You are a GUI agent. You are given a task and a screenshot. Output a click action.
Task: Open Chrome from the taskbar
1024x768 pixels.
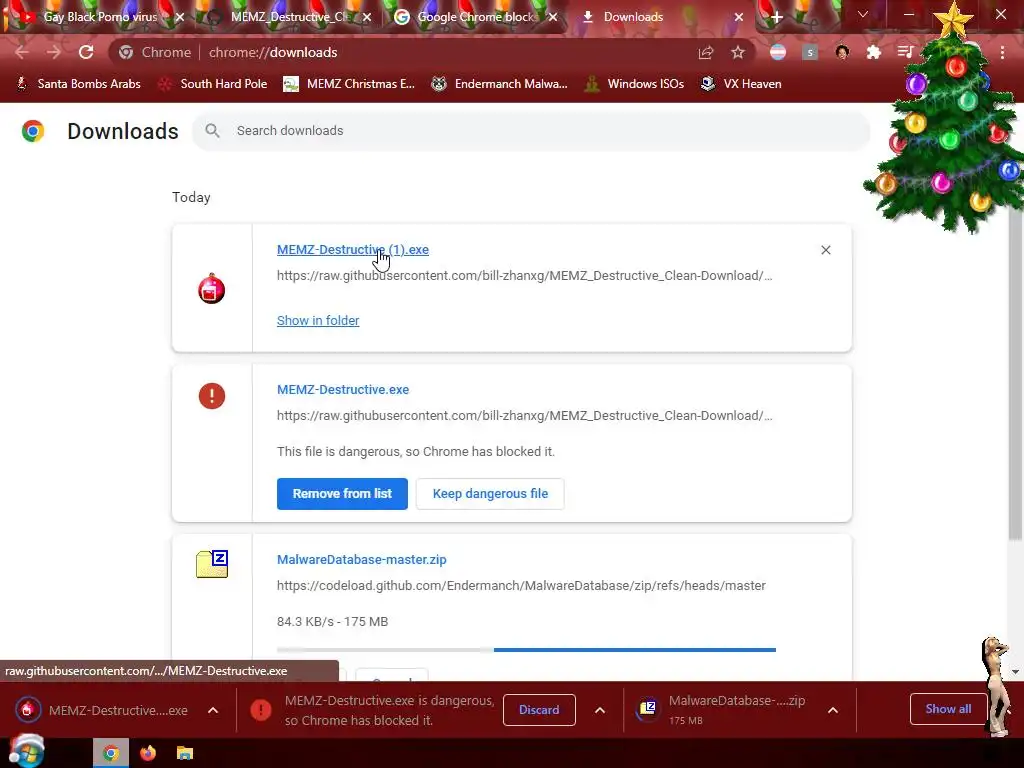[x=111, y=754]
